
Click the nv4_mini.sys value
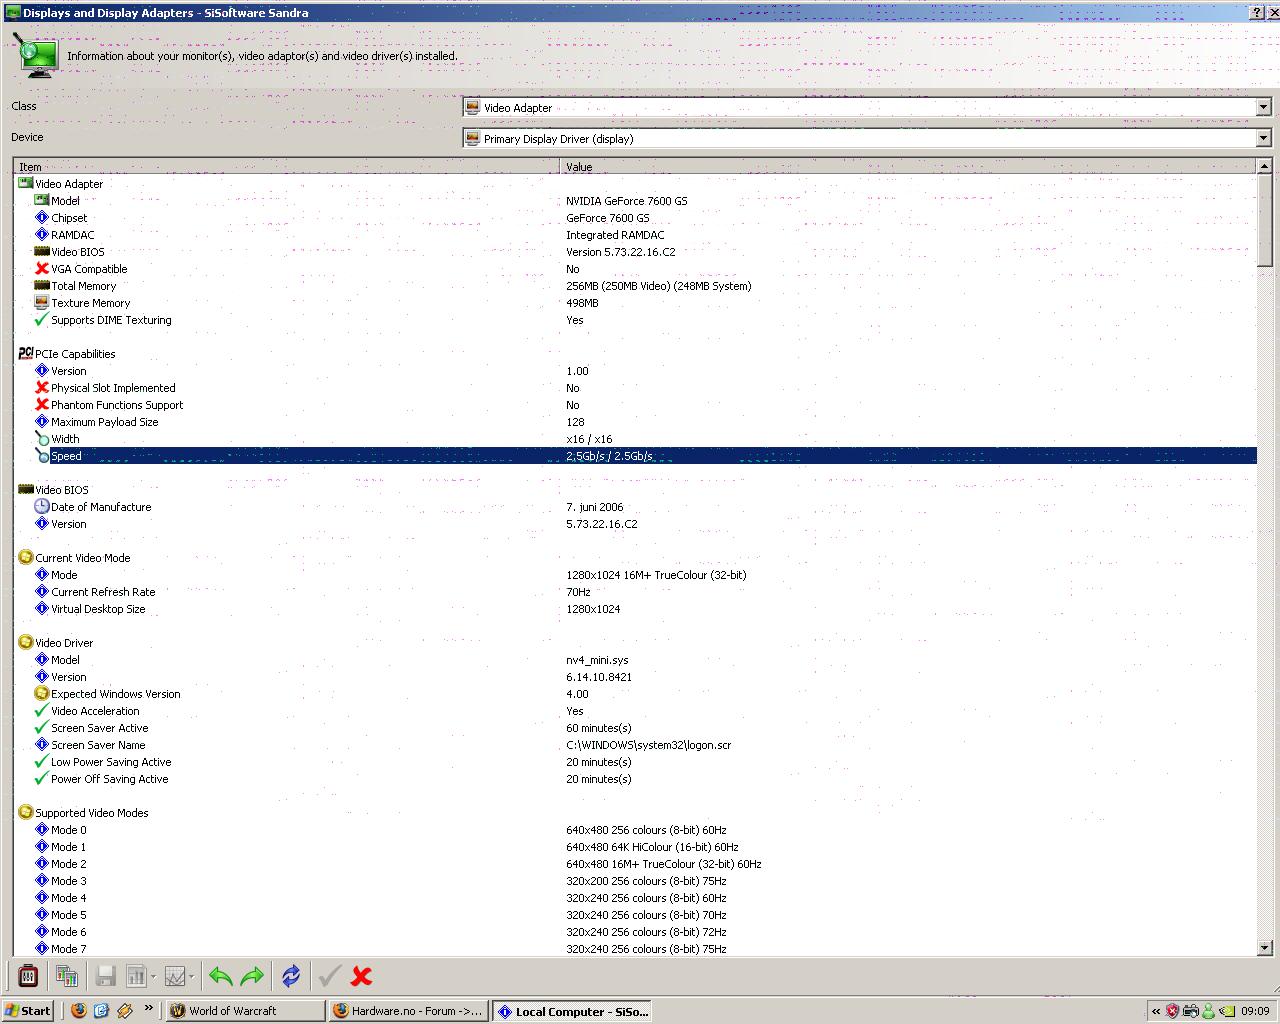point(597,659)
